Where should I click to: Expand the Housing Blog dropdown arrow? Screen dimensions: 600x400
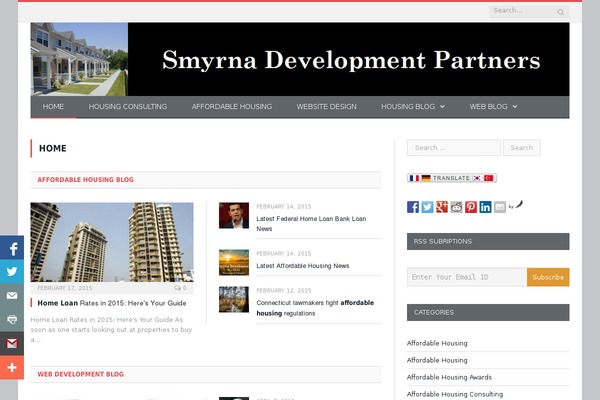click(442, 107)
